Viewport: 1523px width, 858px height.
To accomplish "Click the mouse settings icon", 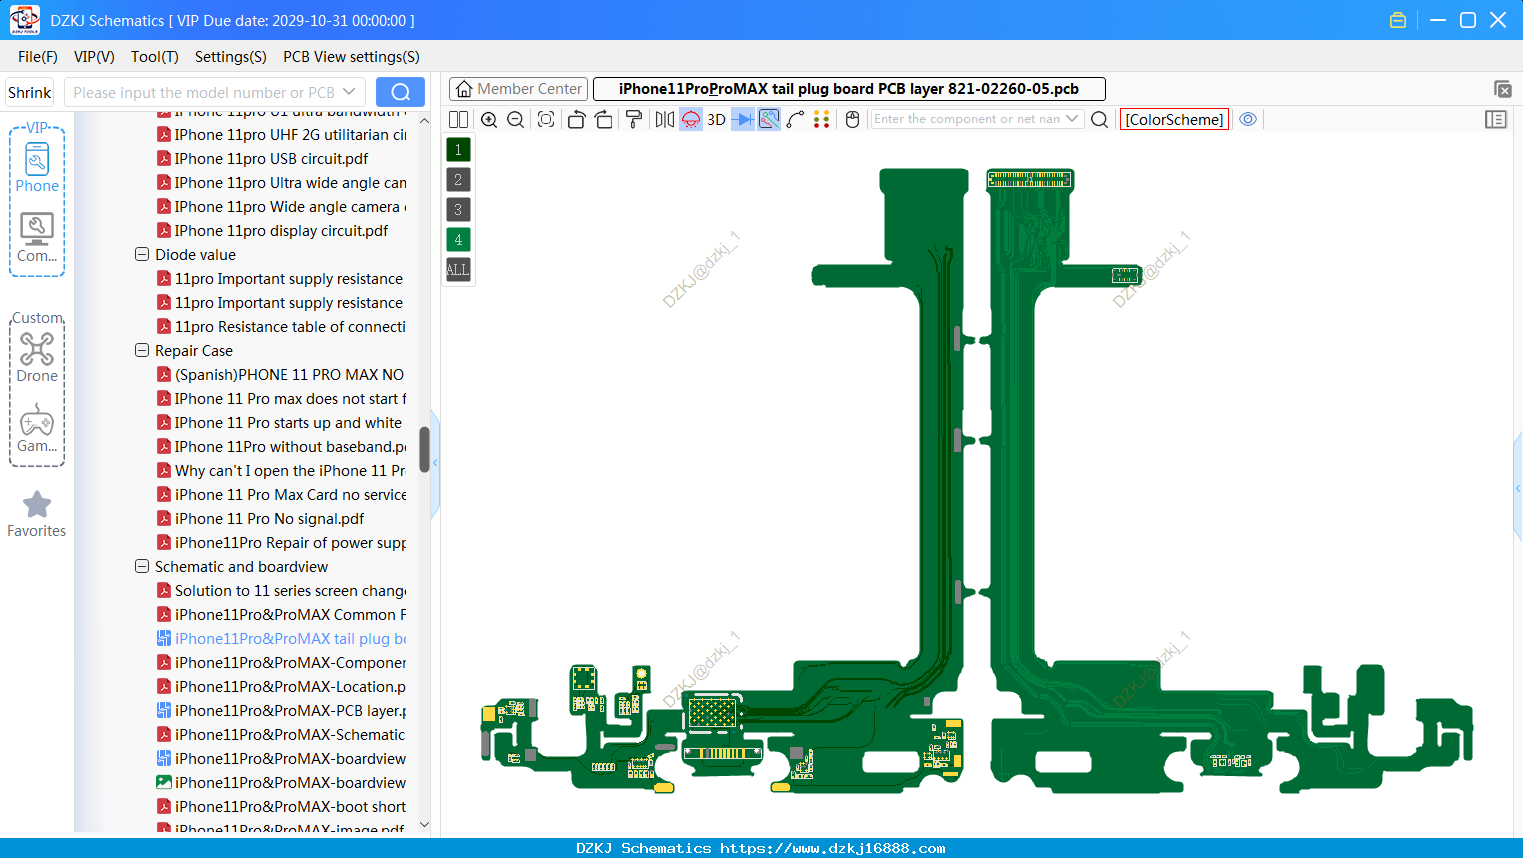I will pos(852,119).
